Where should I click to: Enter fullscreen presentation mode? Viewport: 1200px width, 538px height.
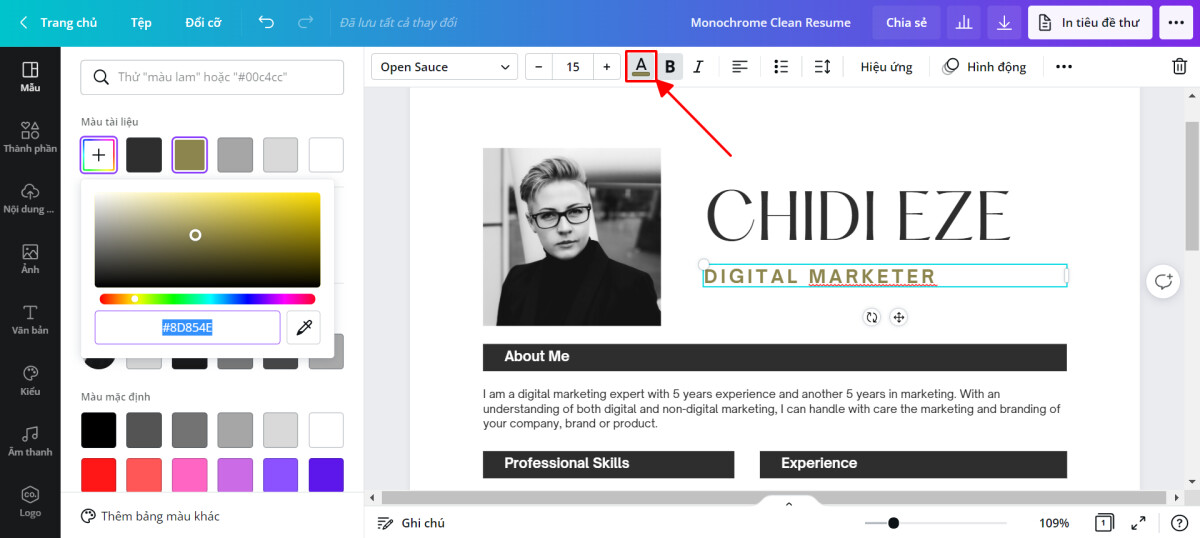tap(1138, 523)
